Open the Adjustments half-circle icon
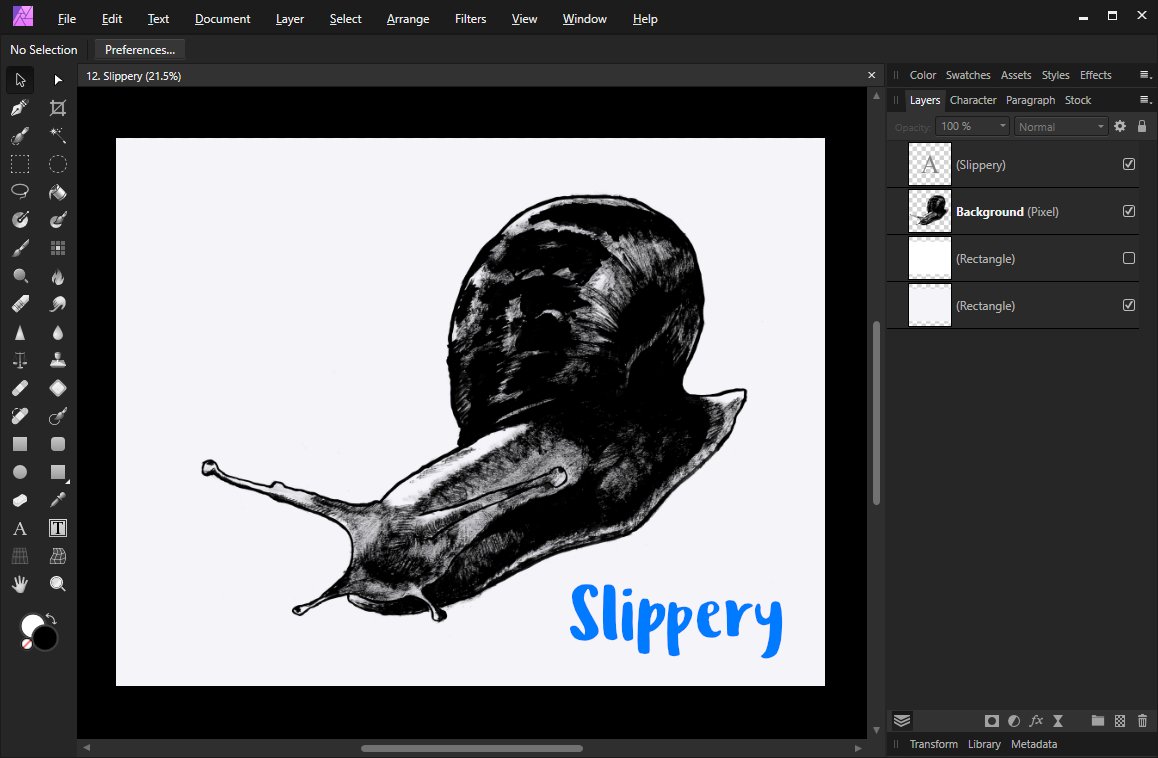 (x=1014, y=721)
